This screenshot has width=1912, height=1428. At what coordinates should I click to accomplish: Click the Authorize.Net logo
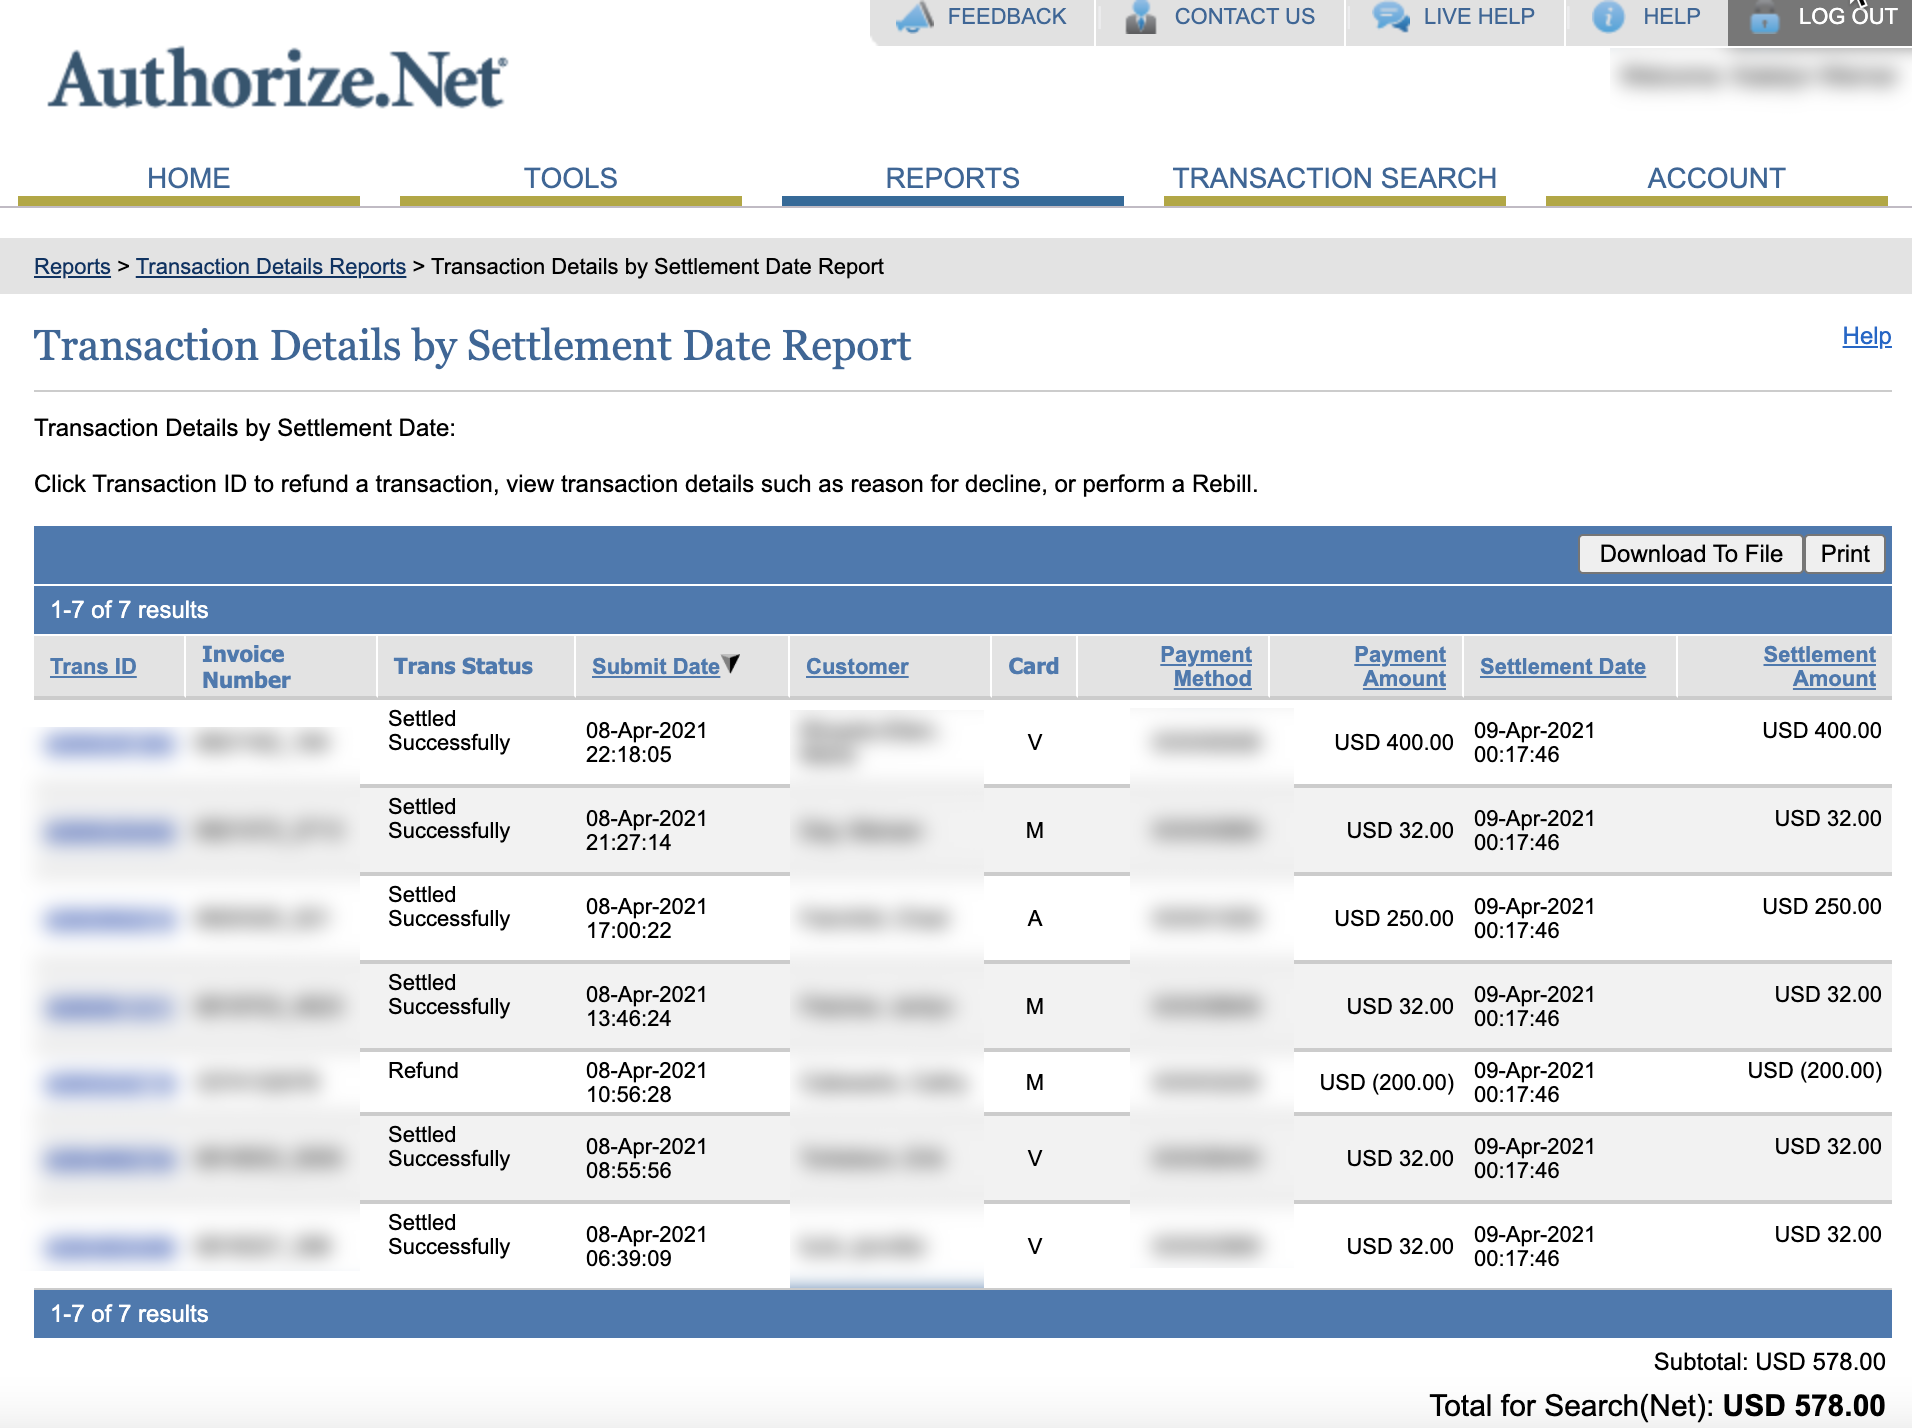[278, 79]
